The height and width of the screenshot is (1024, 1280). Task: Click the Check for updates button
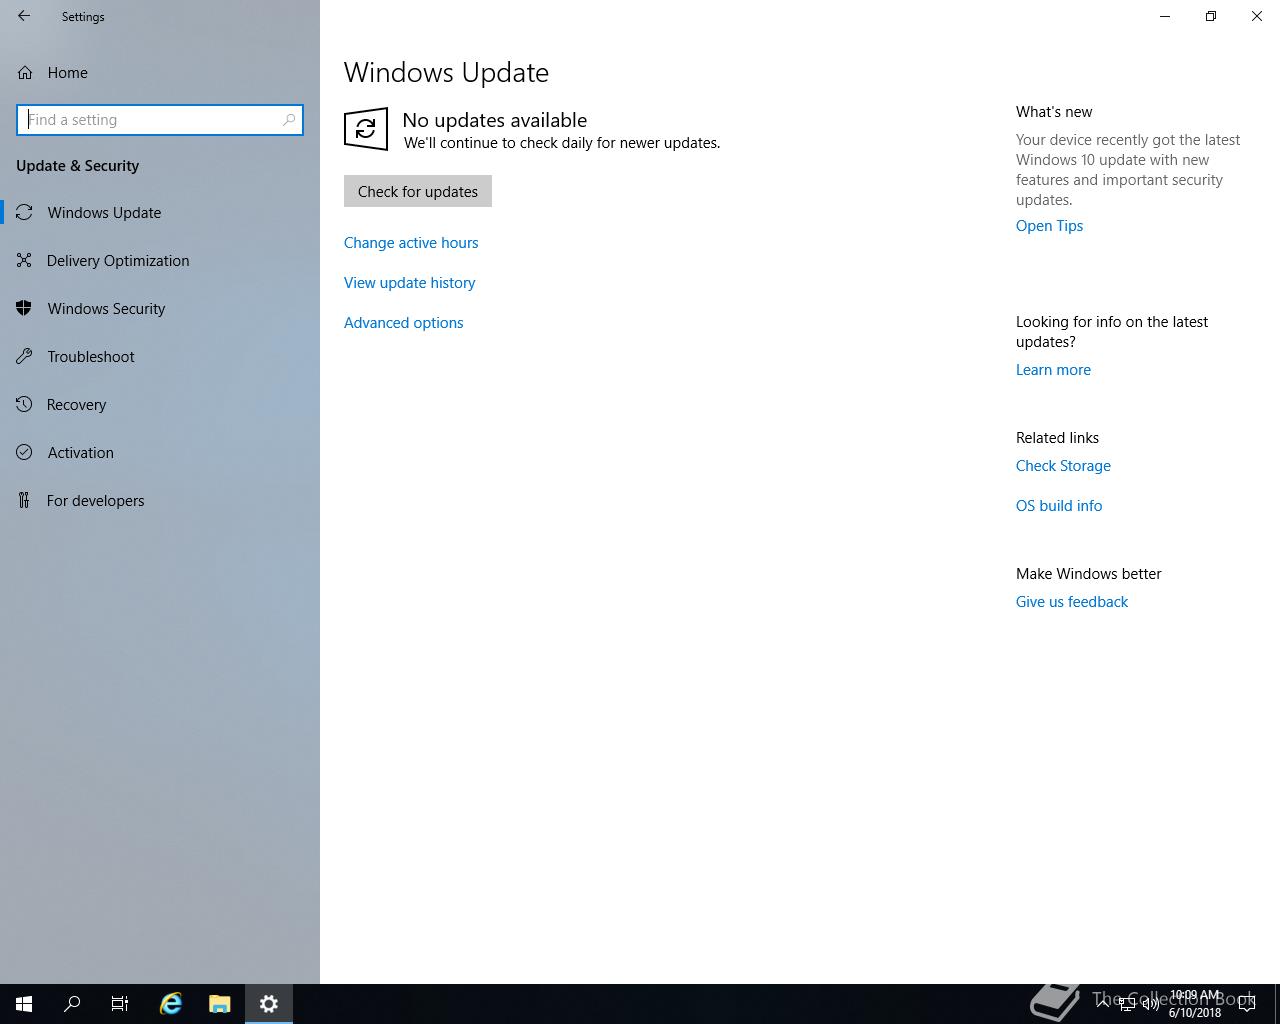coord(418,191)
